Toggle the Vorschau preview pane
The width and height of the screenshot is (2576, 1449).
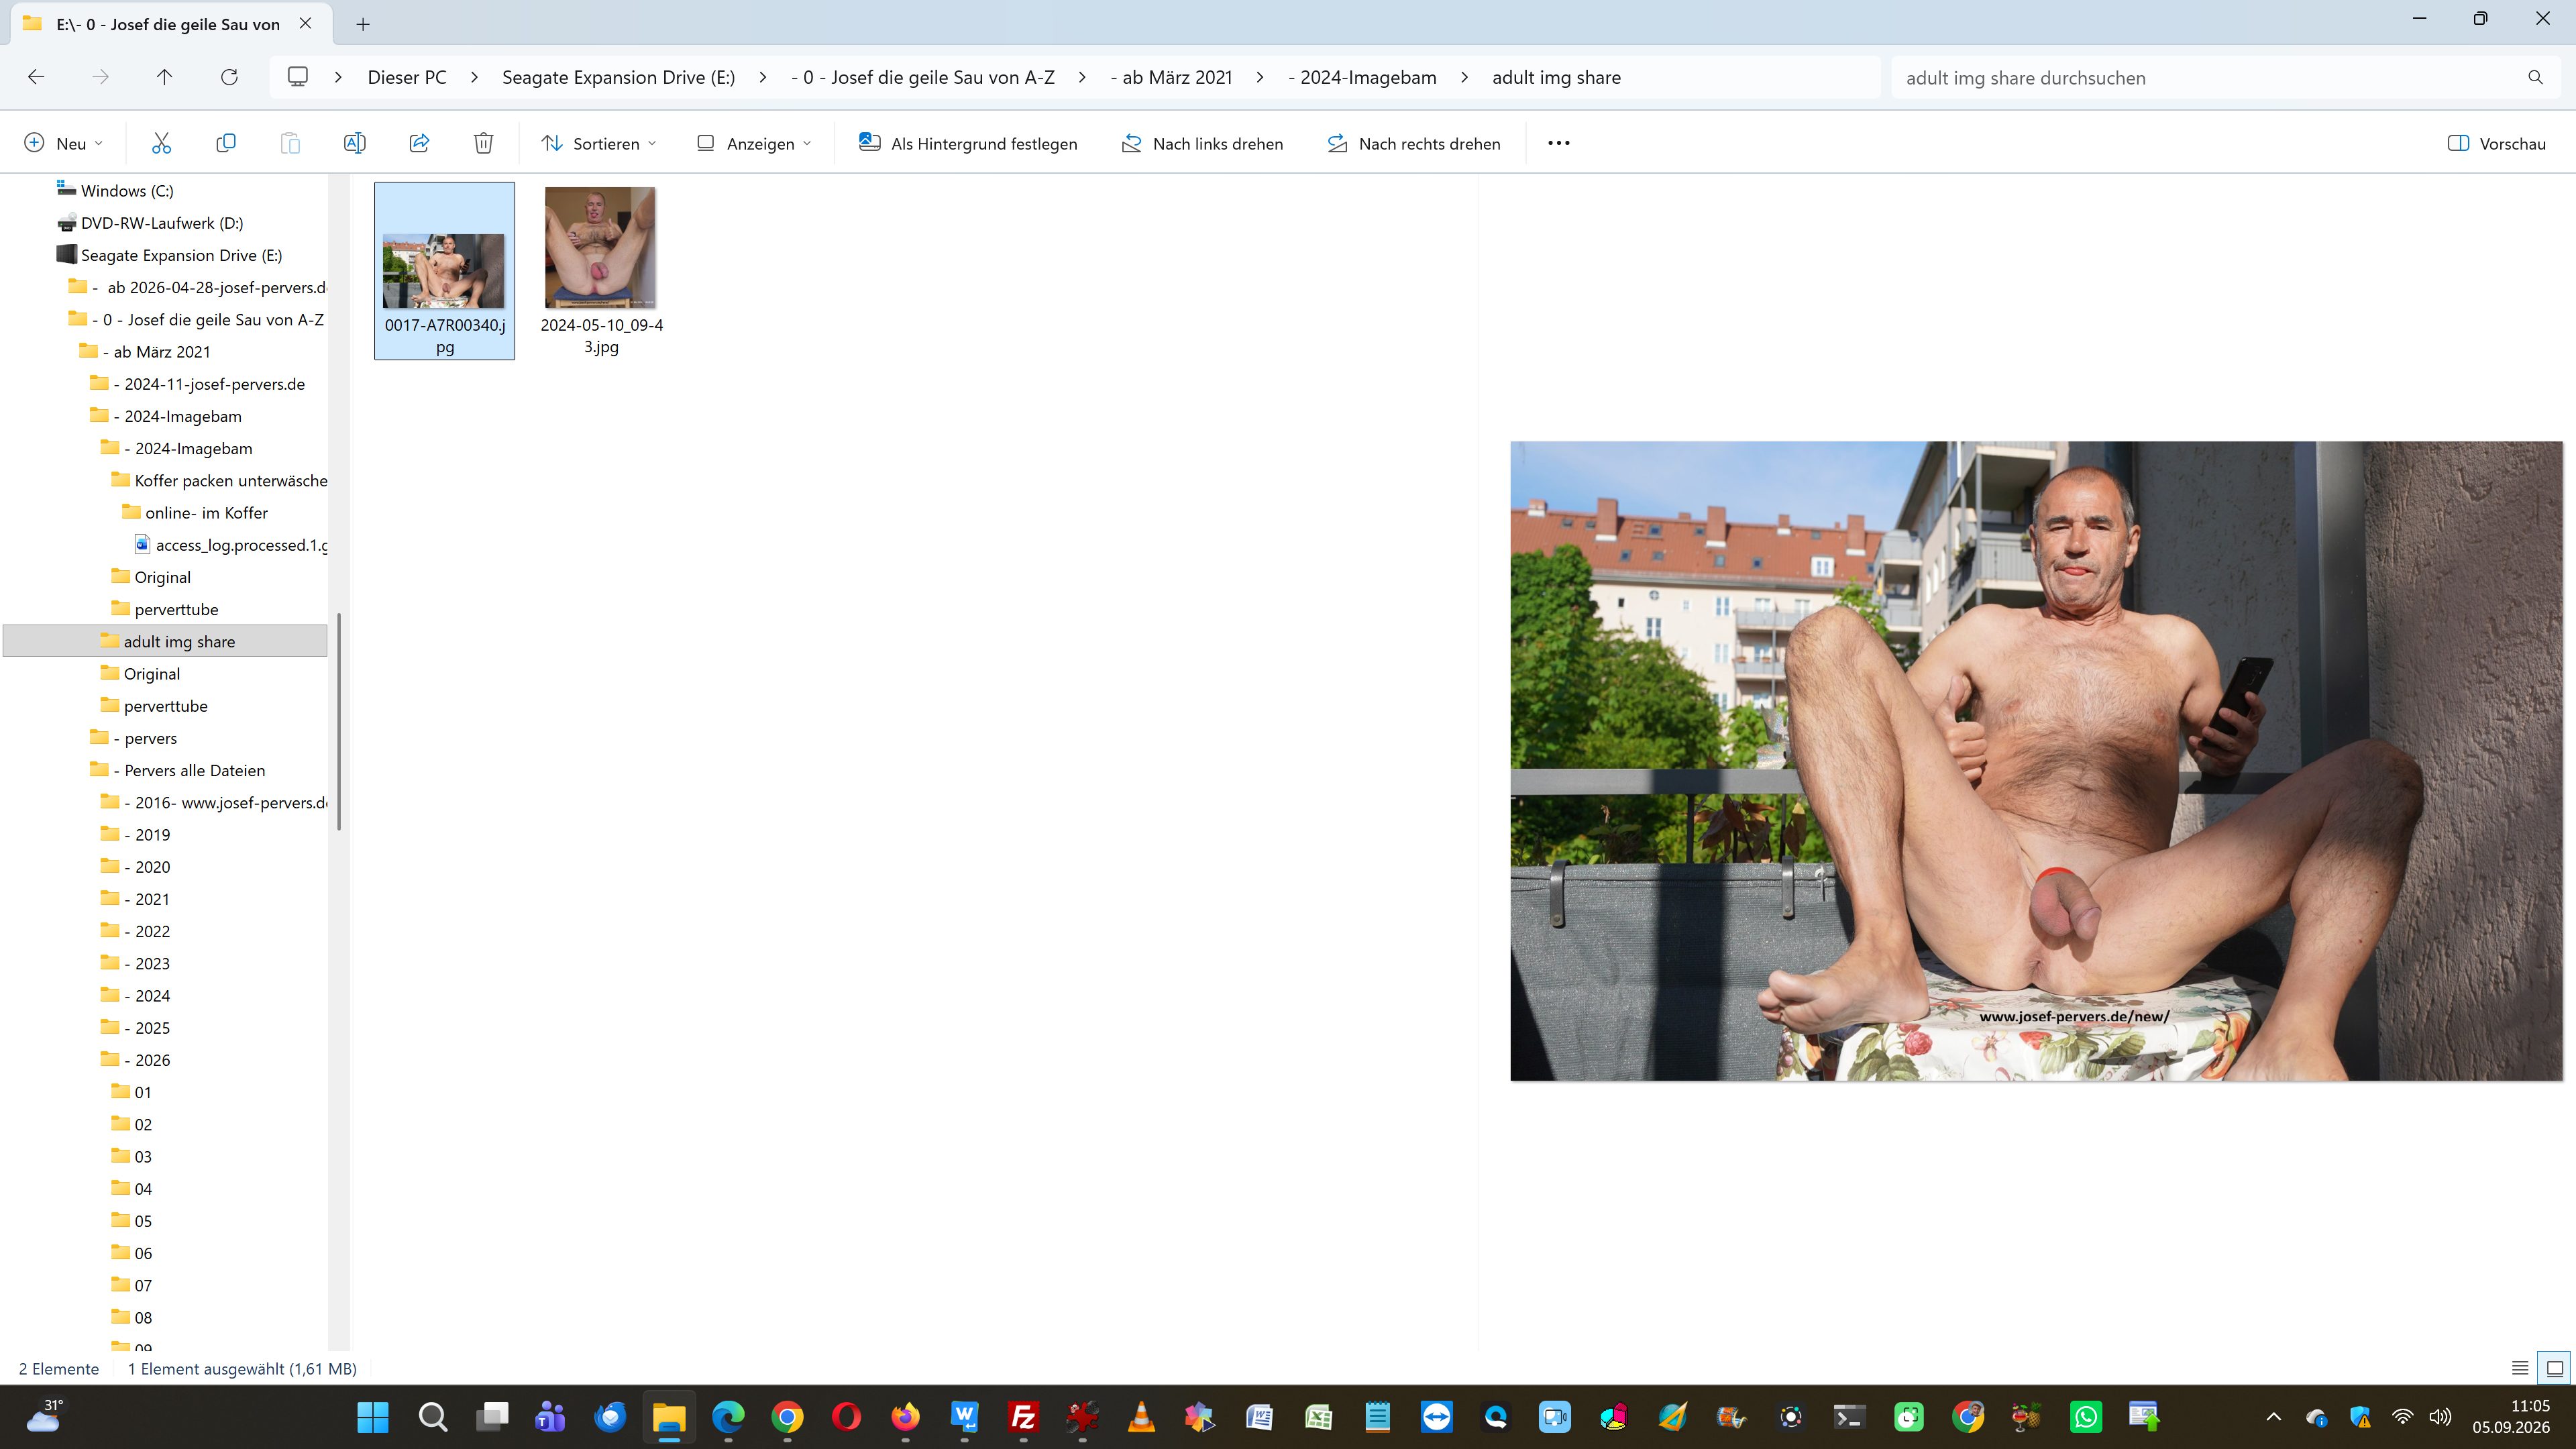pos(2496,143)
